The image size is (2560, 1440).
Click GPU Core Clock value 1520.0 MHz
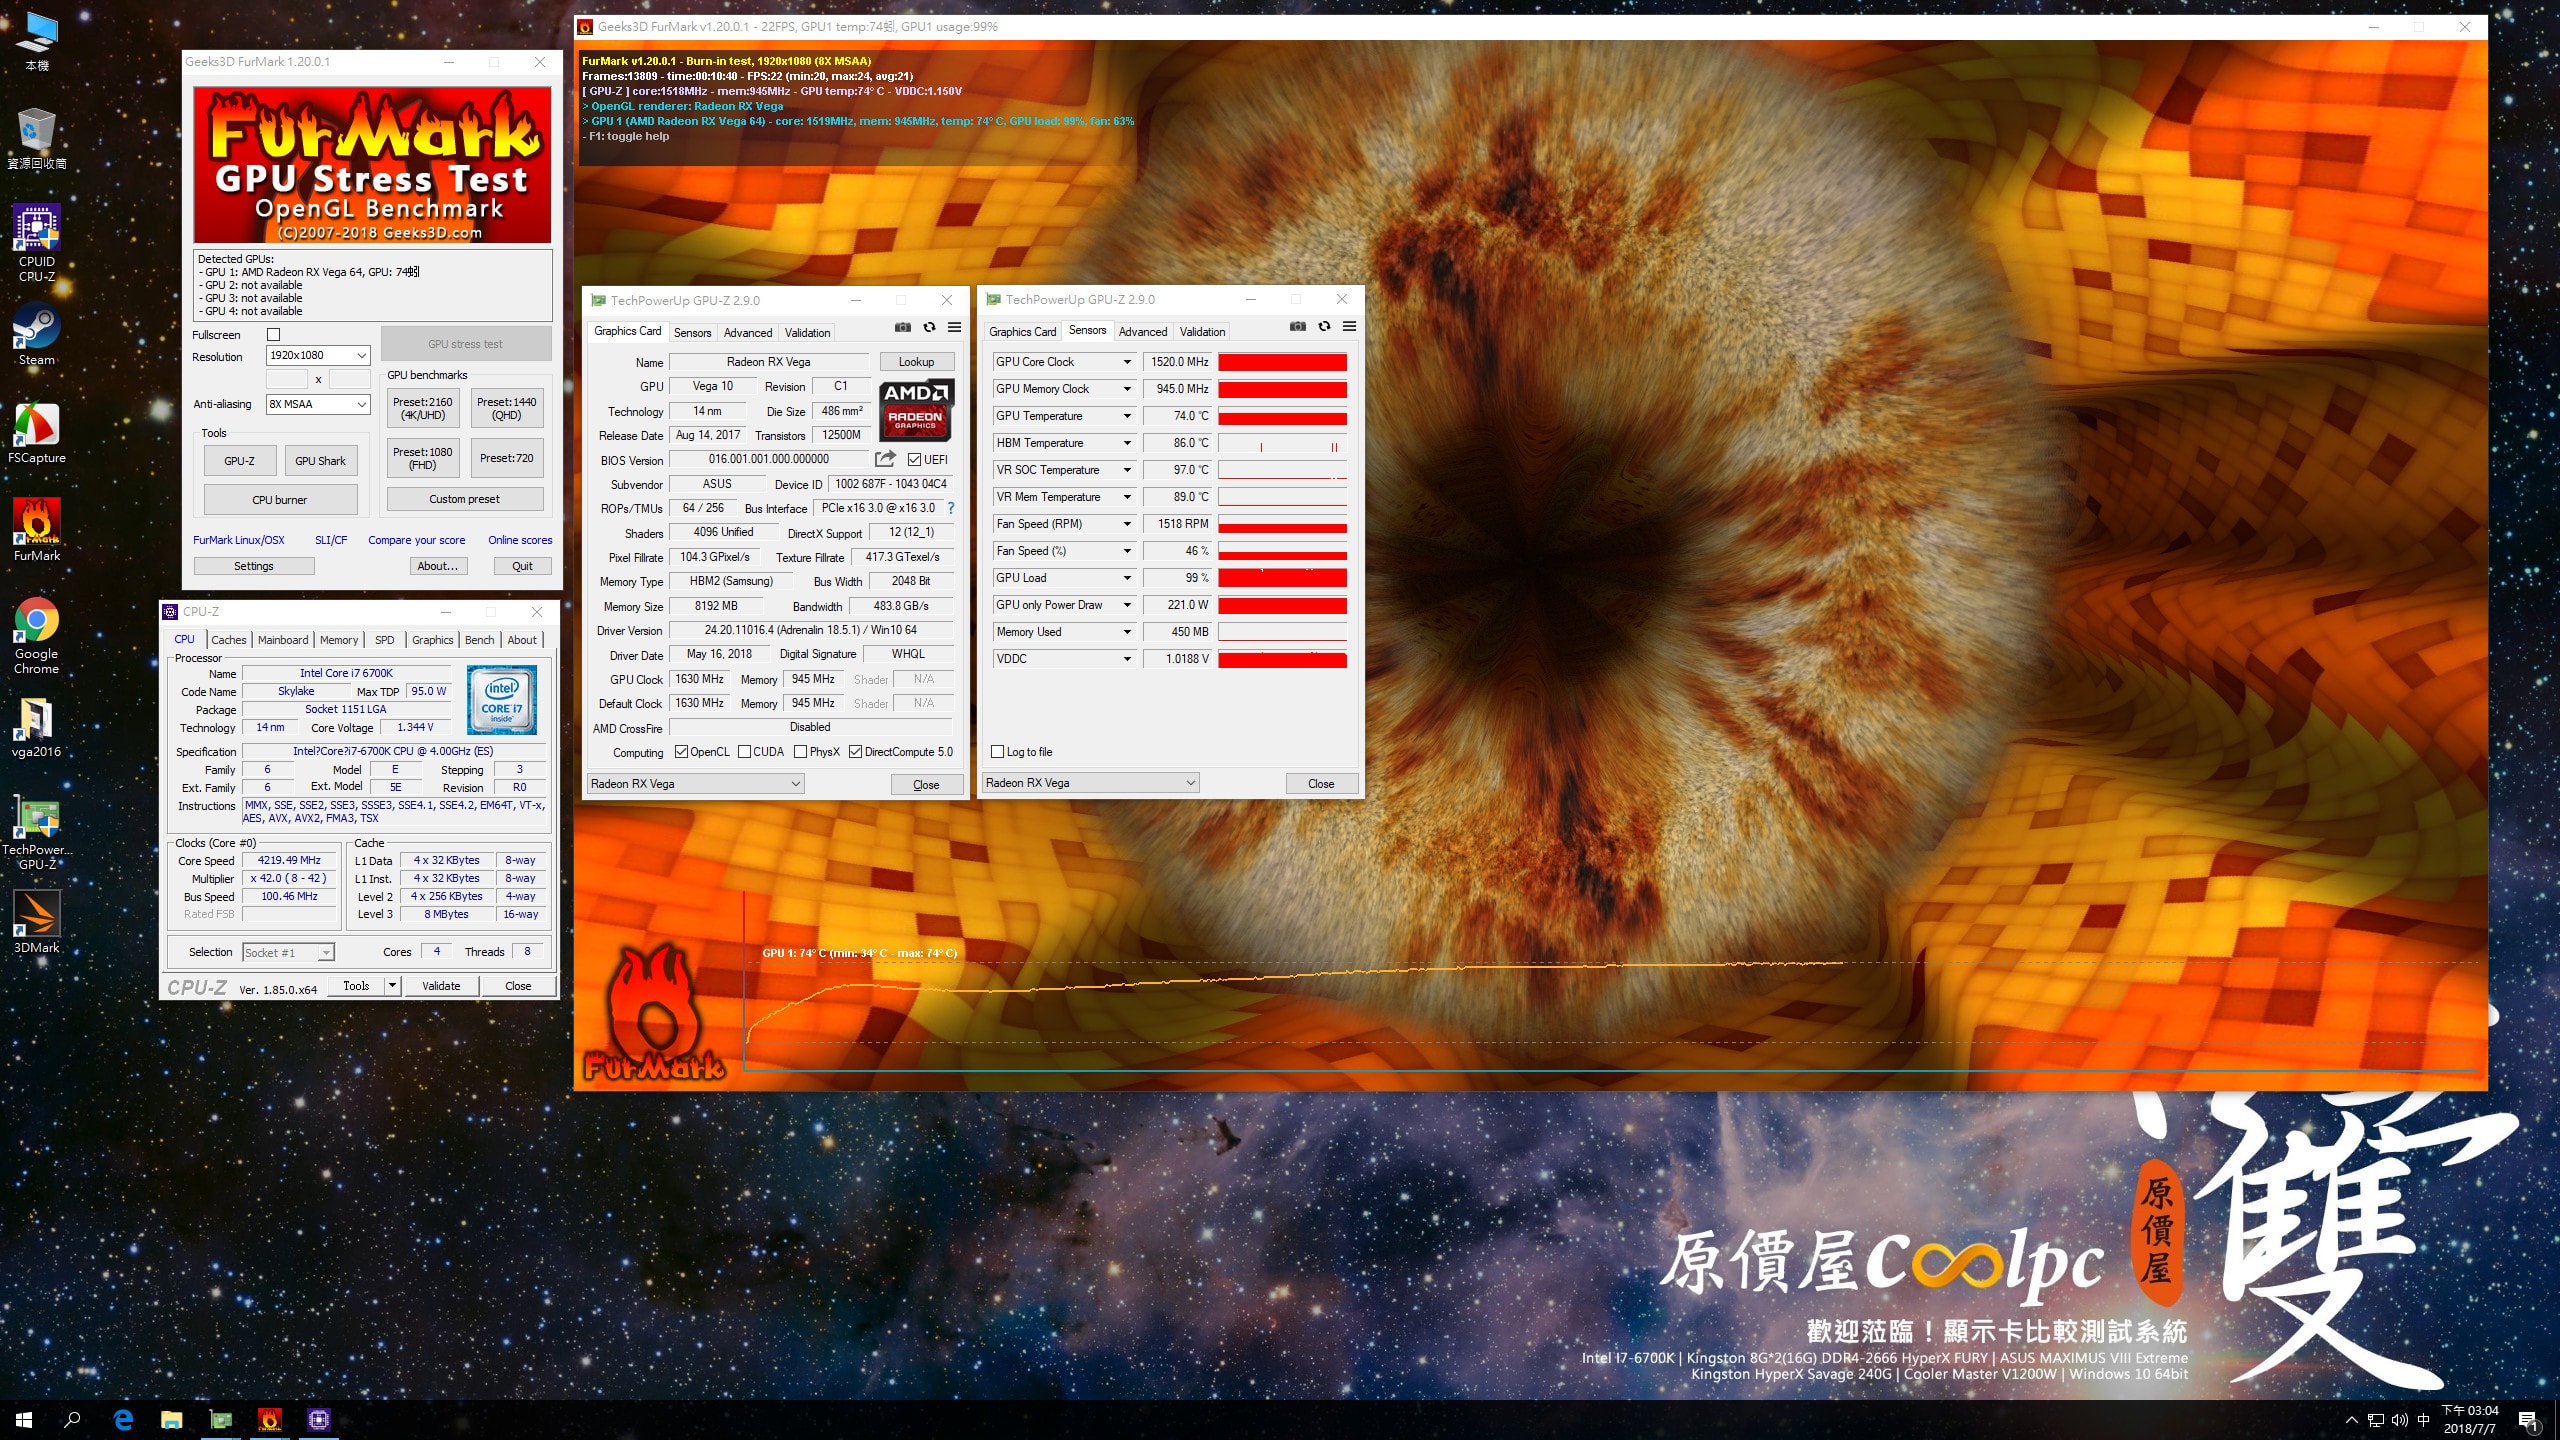coord(1177,362)
